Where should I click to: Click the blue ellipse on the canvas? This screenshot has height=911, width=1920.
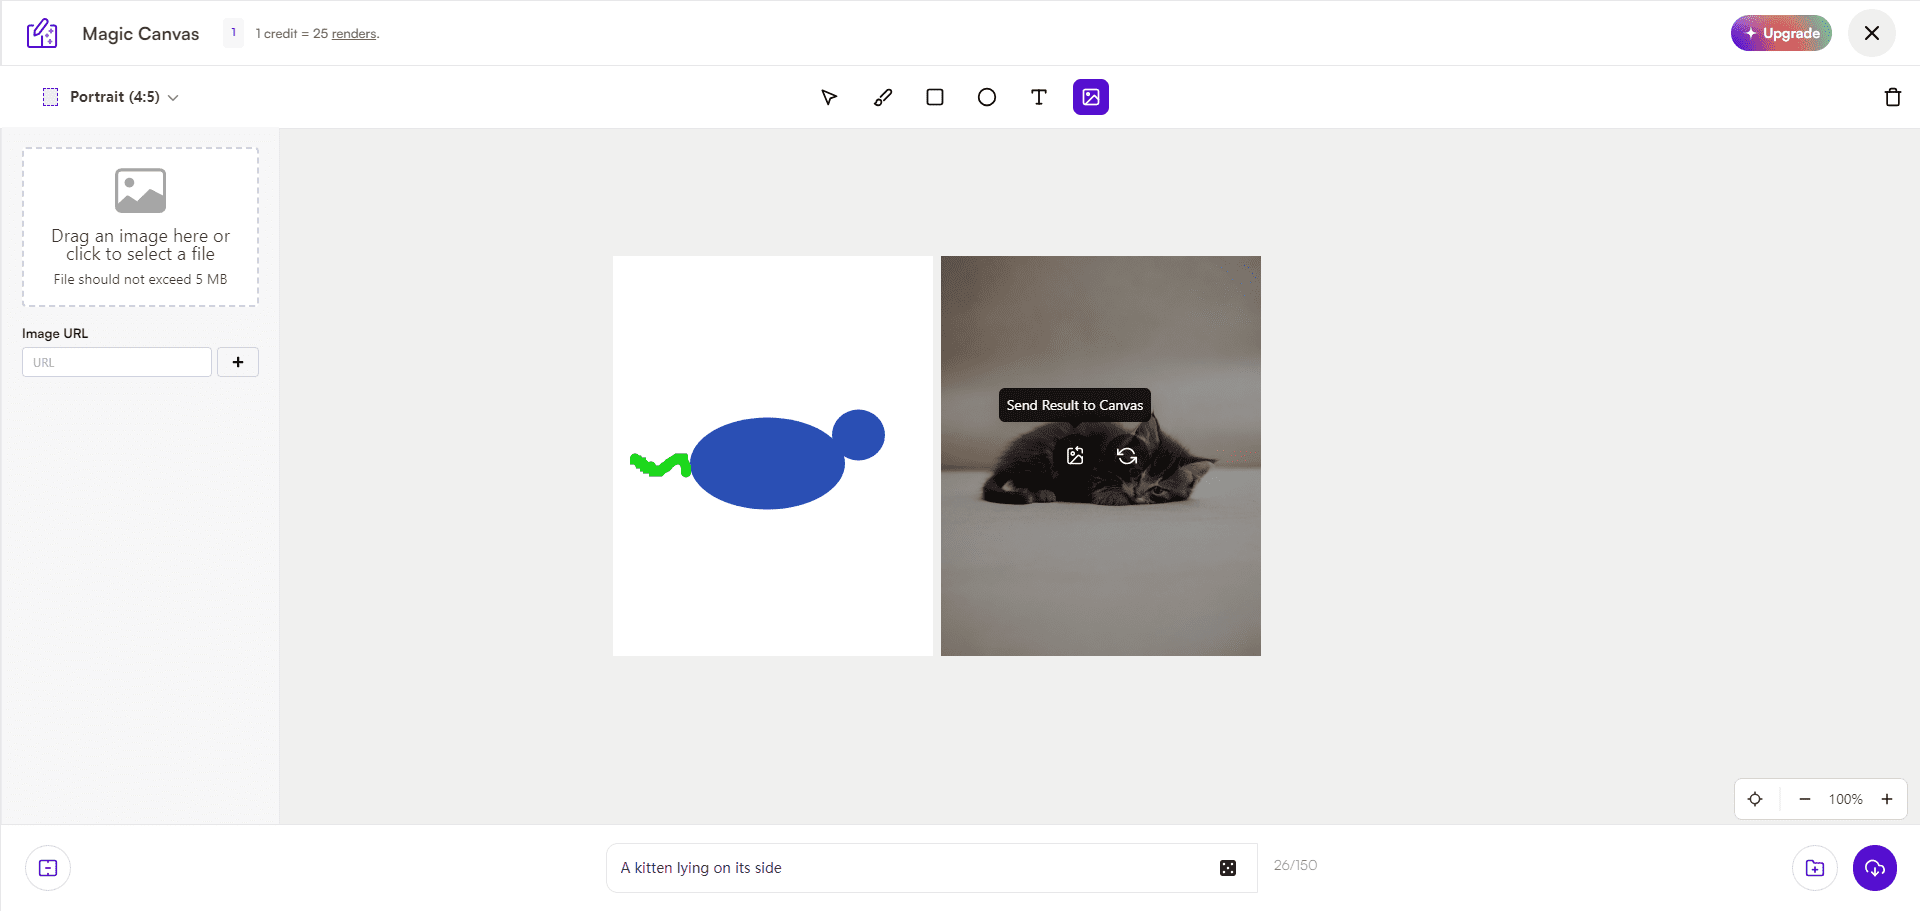[x=765, y=464]
